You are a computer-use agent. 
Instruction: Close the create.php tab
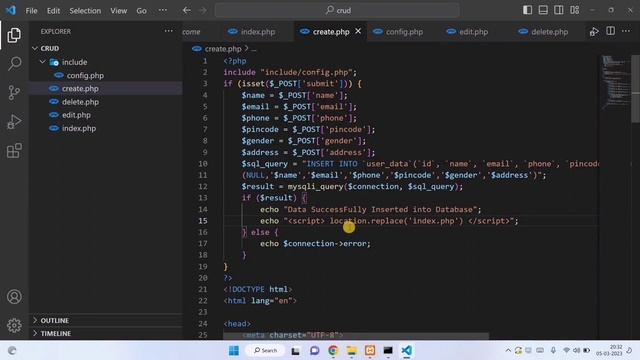coord(358,31)
